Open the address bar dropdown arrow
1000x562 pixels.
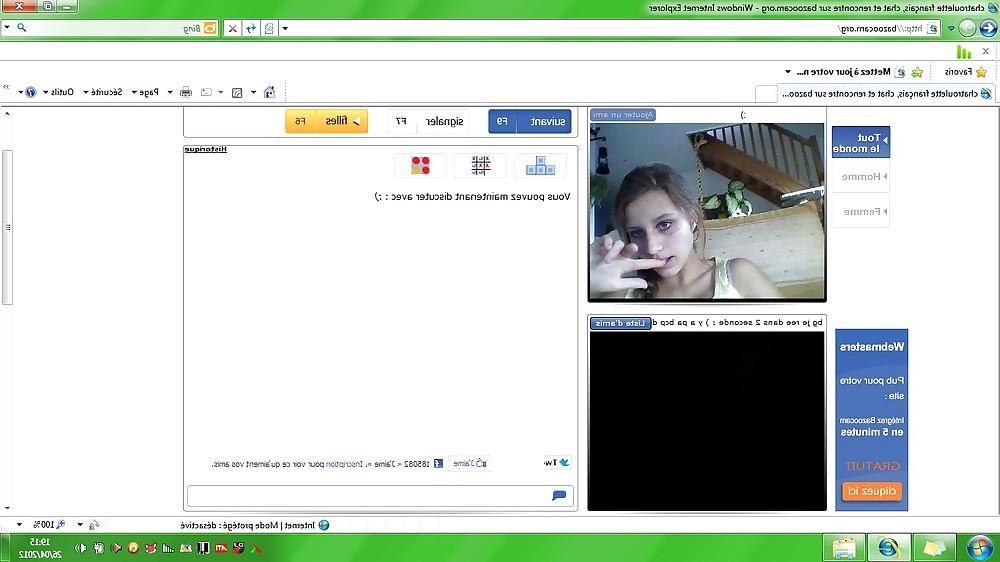pyautogui.click(x=285, y=29)
